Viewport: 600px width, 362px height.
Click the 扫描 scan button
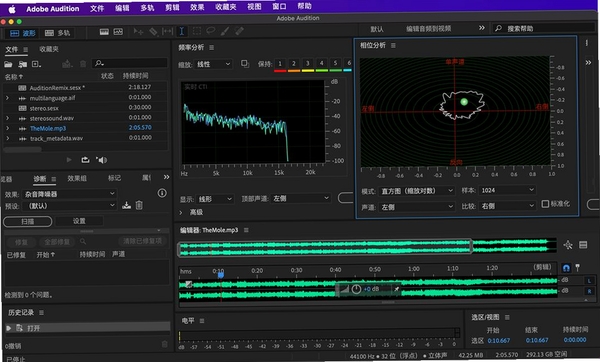(28, 222)
